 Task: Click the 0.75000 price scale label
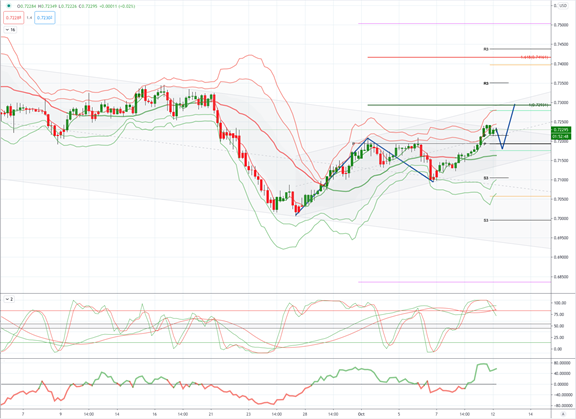562,25
